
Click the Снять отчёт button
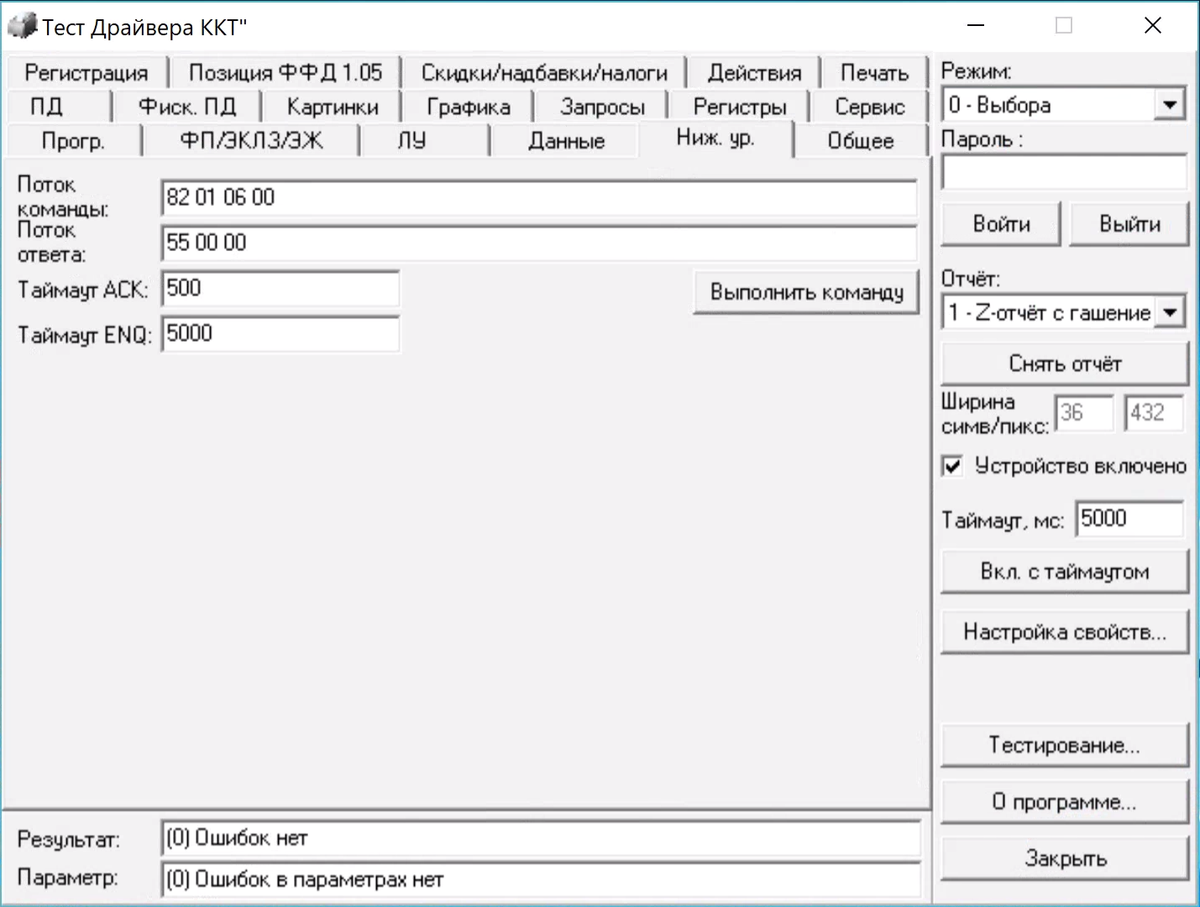(1065, 364)
